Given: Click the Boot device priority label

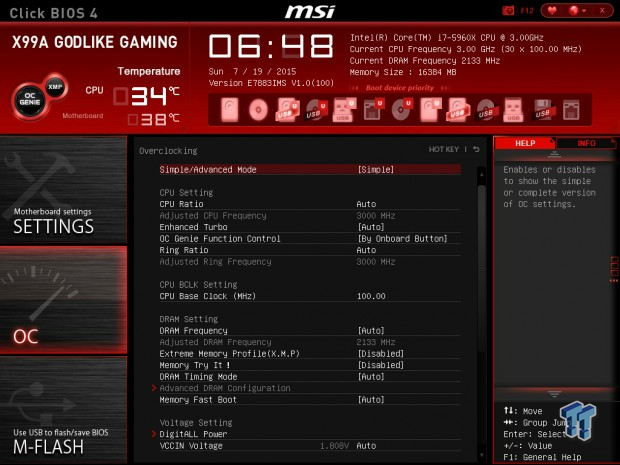Looking at the screenshot, I should pyautogui.click(x=399, y=88).
